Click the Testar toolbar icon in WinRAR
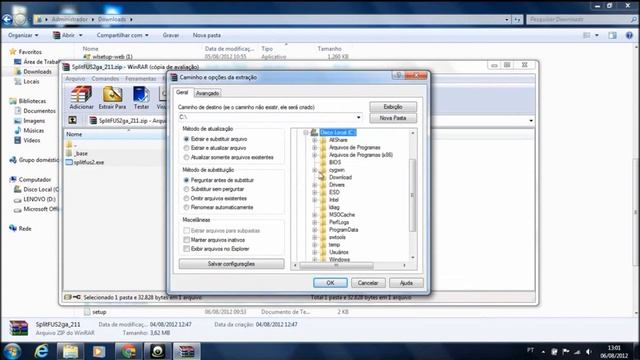Image resolution: width=640 pixels, height=360 pixels. [x=141, y=98]
